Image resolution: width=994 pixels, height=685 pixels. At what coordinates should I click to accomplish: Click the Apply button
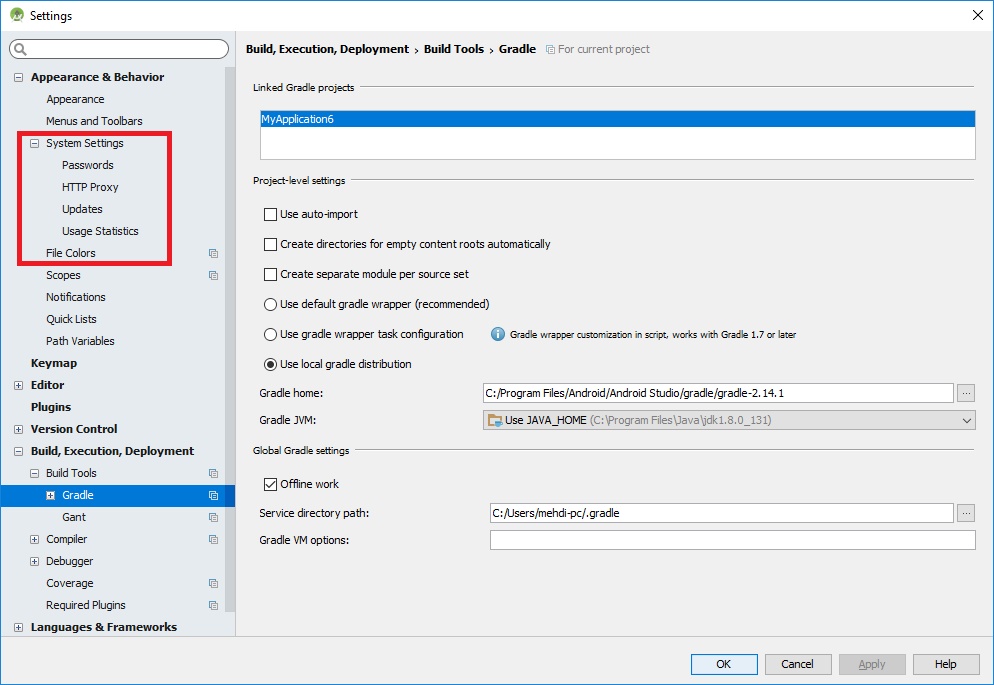click(872, 664)
